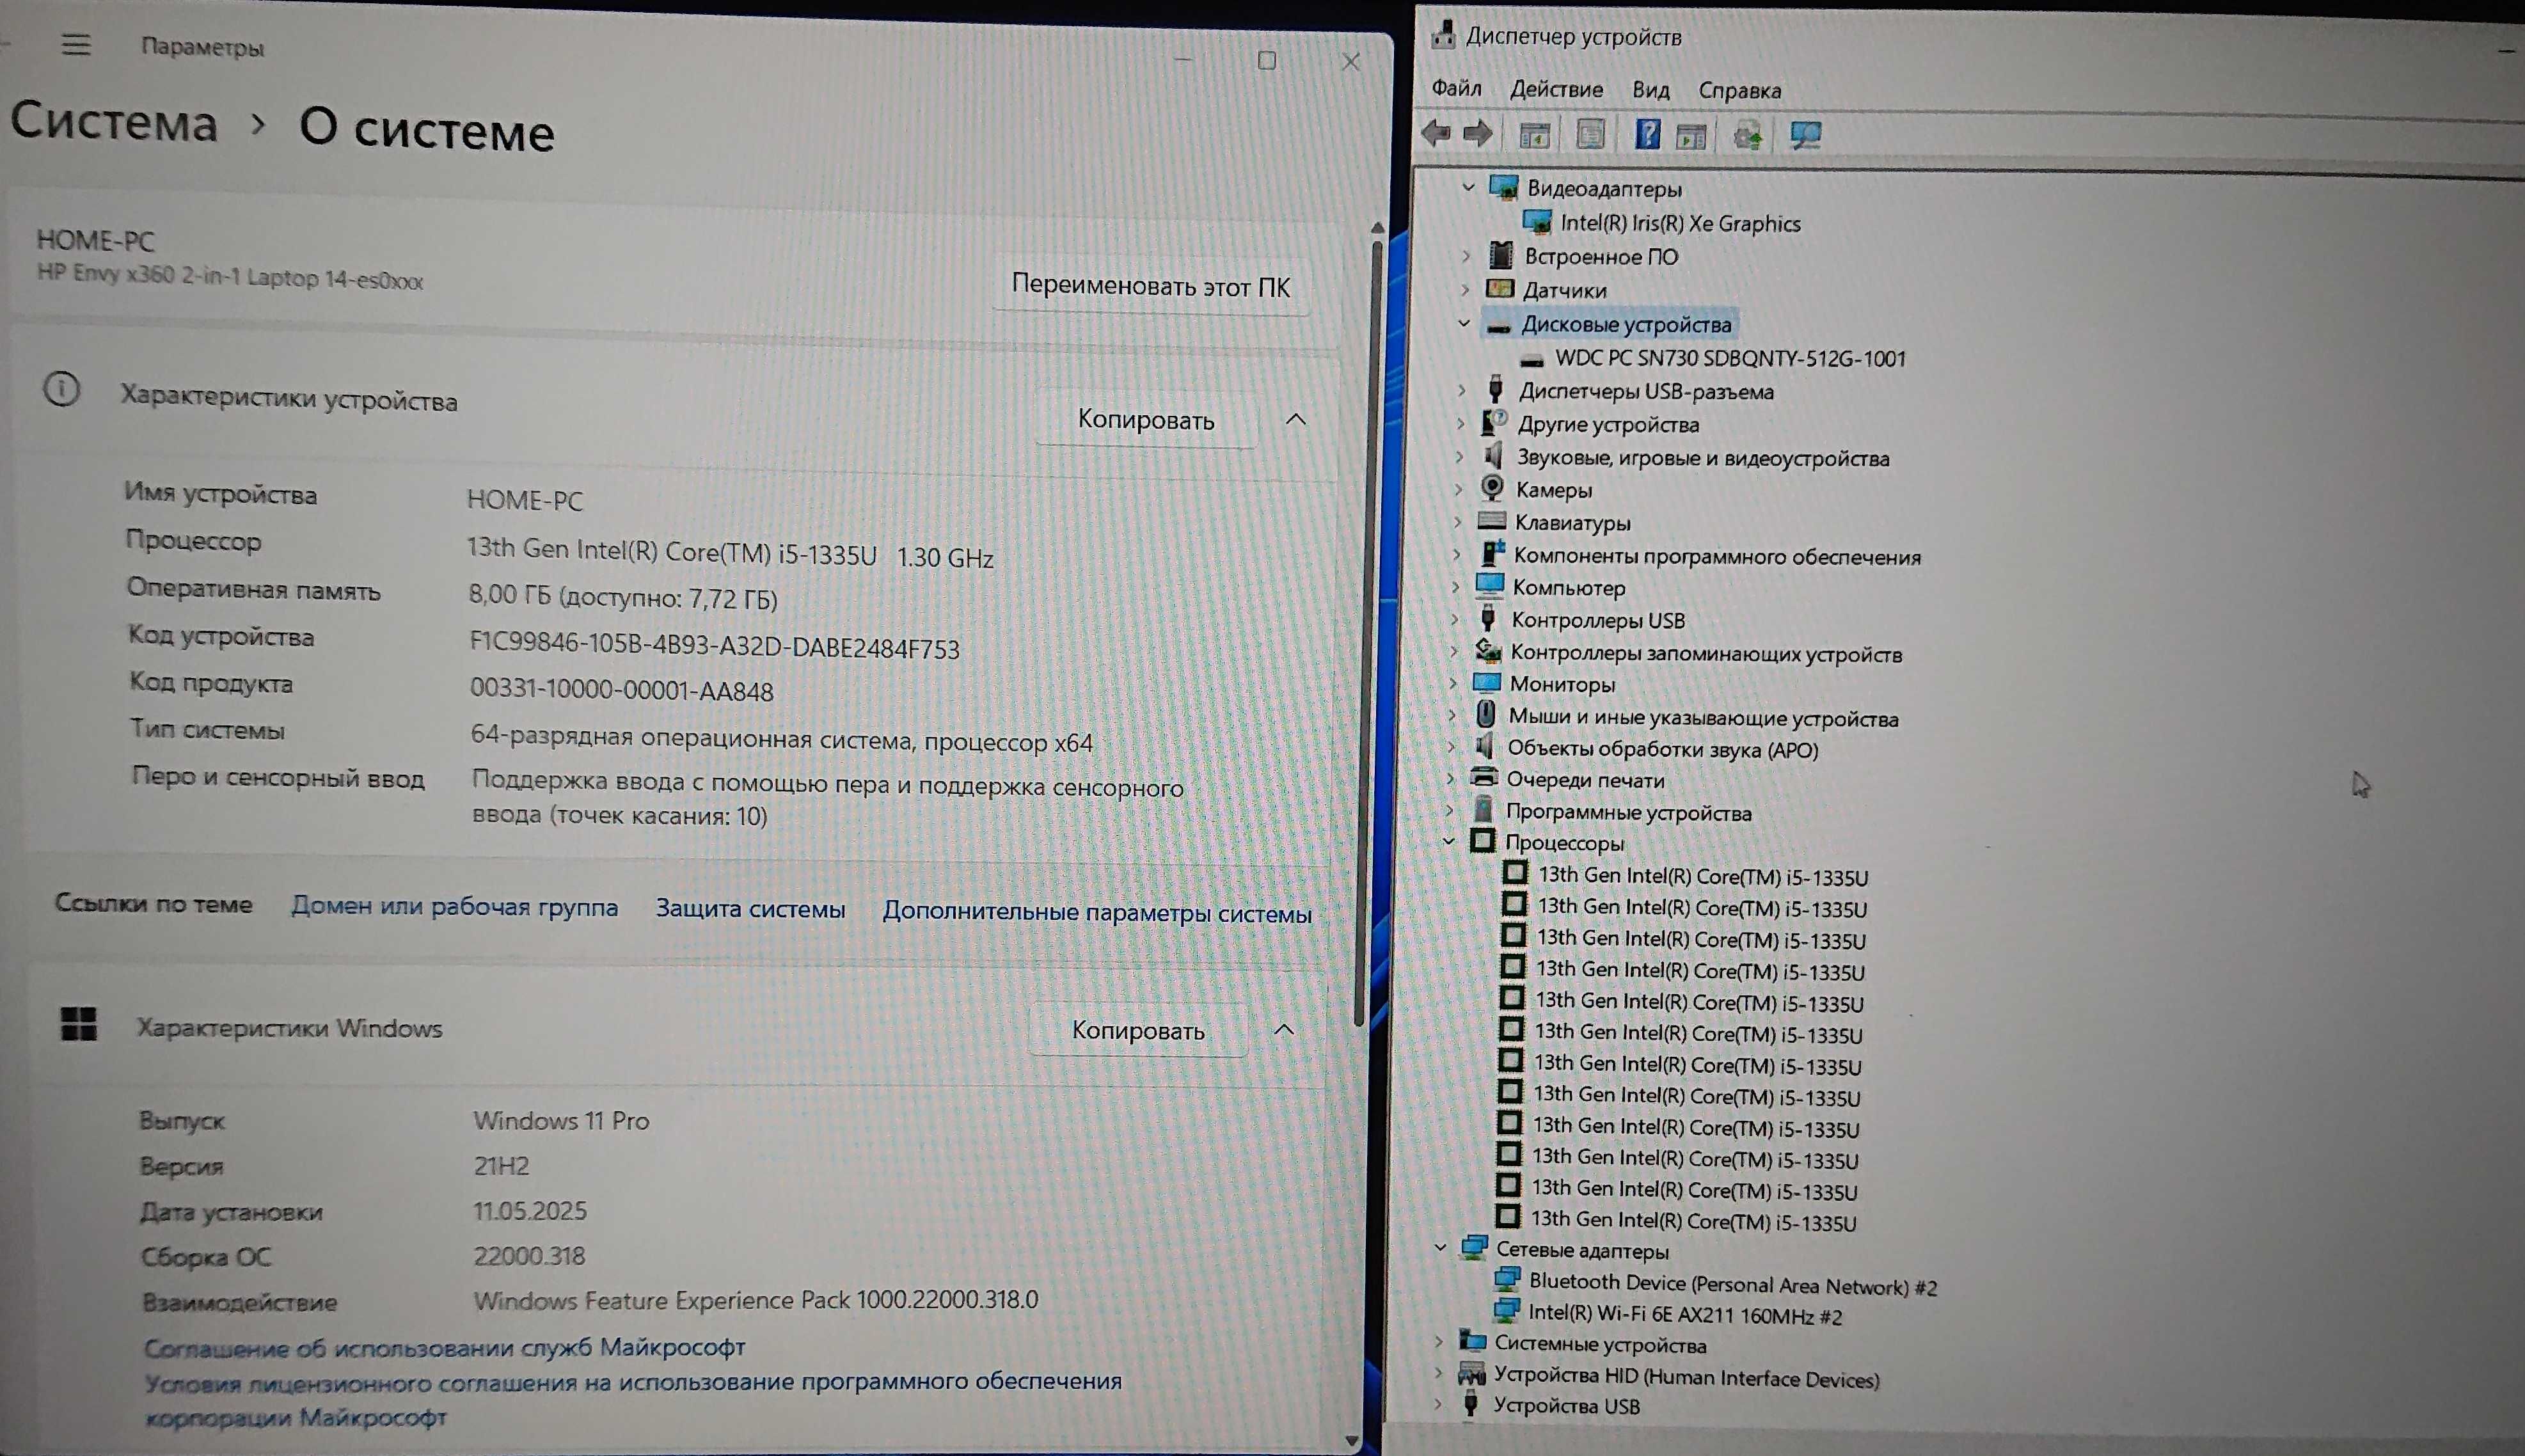This screenshot has height=1456, width=2525.
Task: Open Домен или рабочая группа link
Action: tap(454, 906)
